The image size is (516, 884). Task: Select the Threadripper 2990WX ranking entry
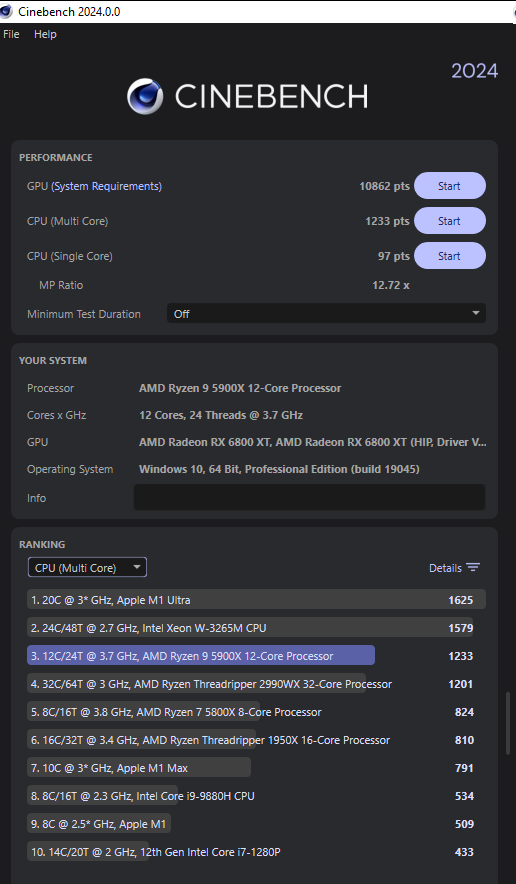click(x=250, y=684)
